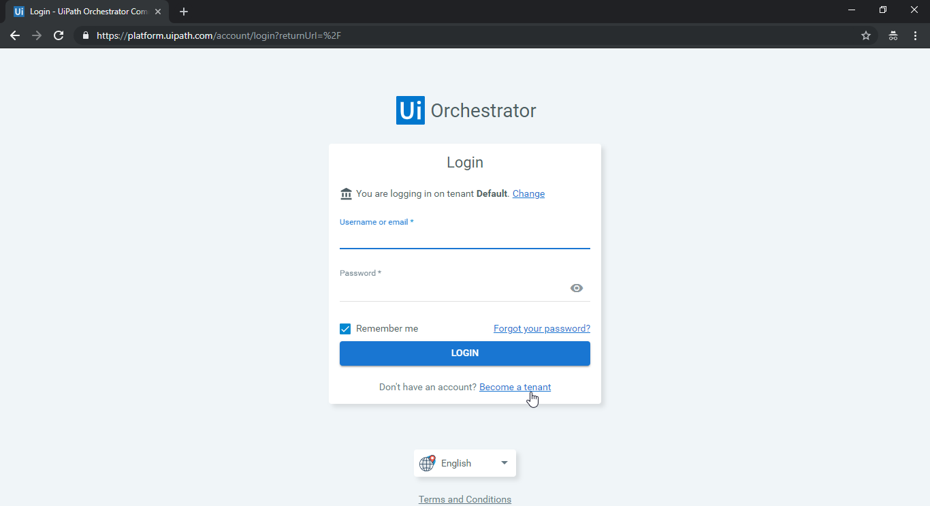Select the Login UiPath Orchestrator browser tab
Image resolution: width=930 pixels, height=506 pixels.
point(88,11)
